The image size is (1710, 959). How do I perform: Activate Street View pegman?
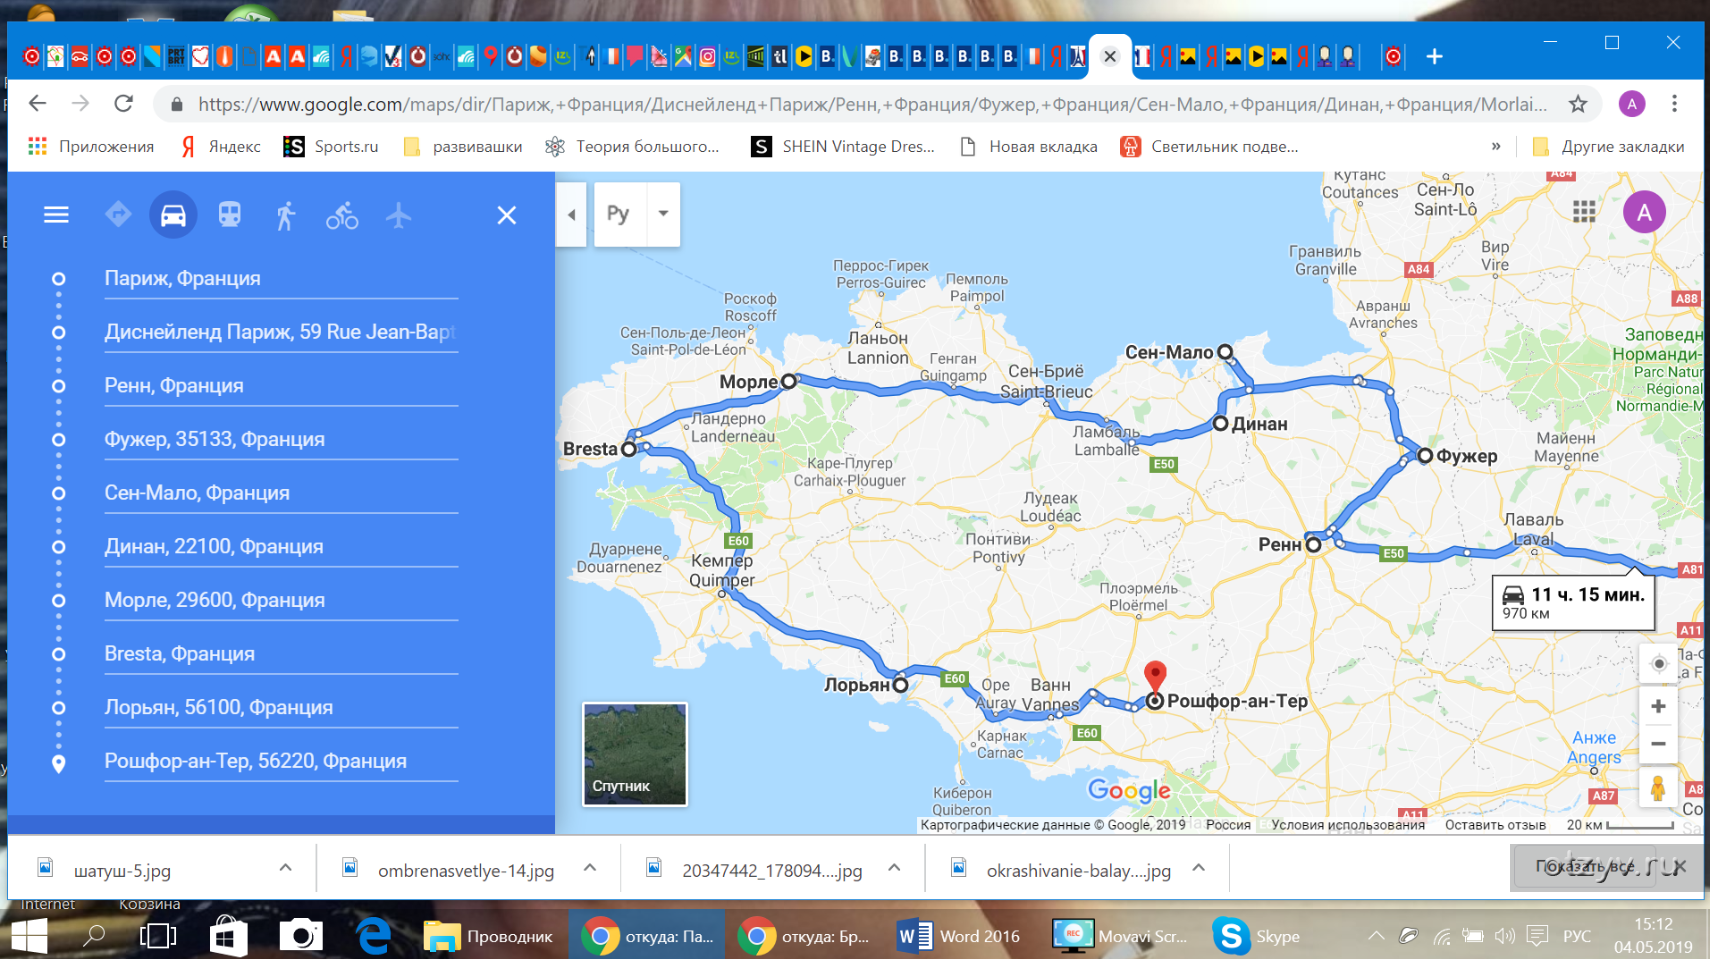click(x=1658, y=788)
